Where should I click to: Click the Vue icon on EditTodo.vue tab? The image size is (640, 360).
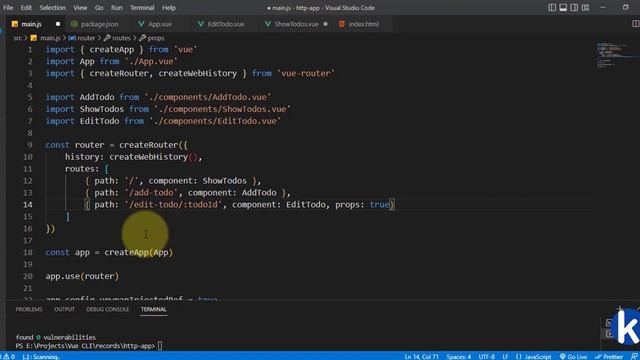click(x=200, y=24)
